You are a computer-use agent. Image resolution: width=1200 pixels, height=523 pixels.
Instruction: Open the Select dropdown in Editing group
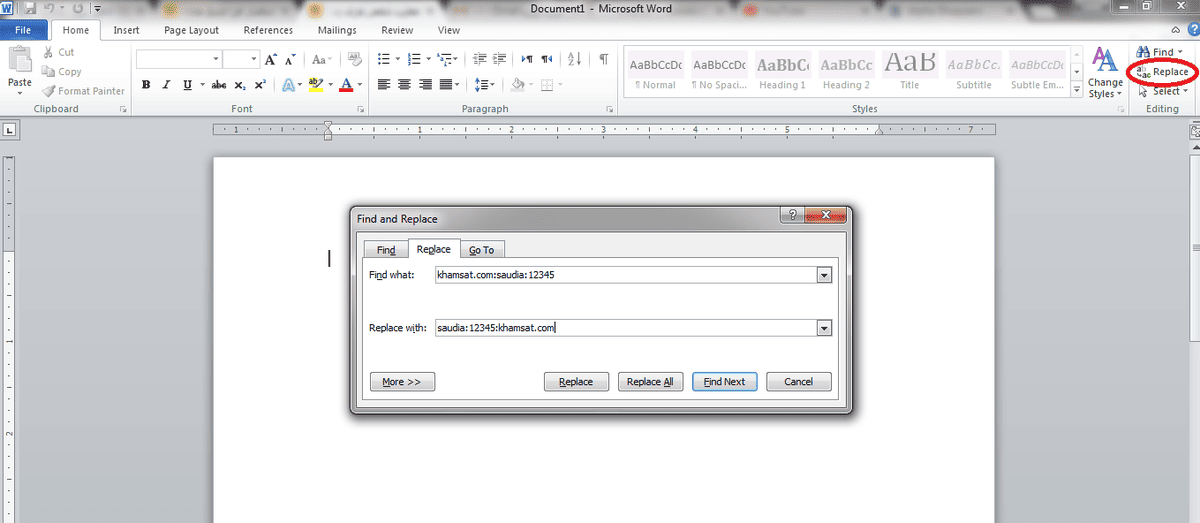pyautogui.click(x=1164, y=91)
